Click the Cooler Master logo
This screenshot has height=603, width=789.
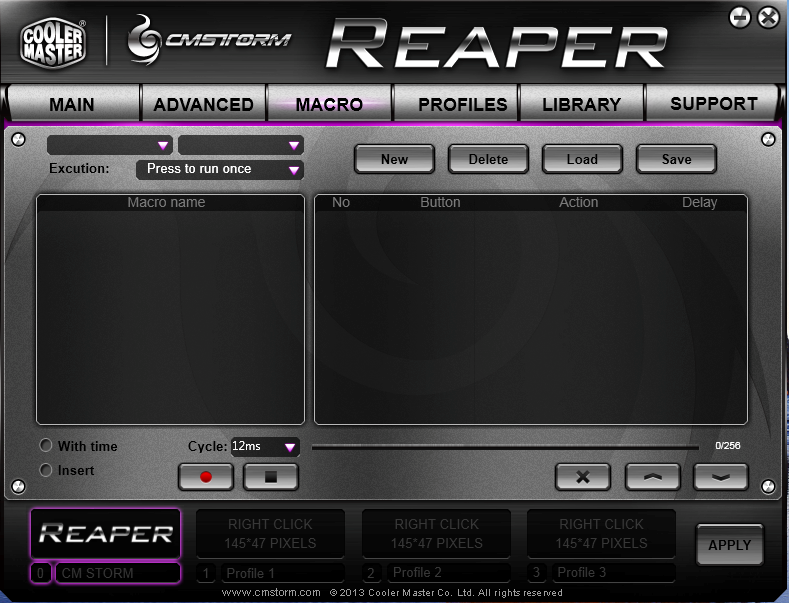pos(53,42)
